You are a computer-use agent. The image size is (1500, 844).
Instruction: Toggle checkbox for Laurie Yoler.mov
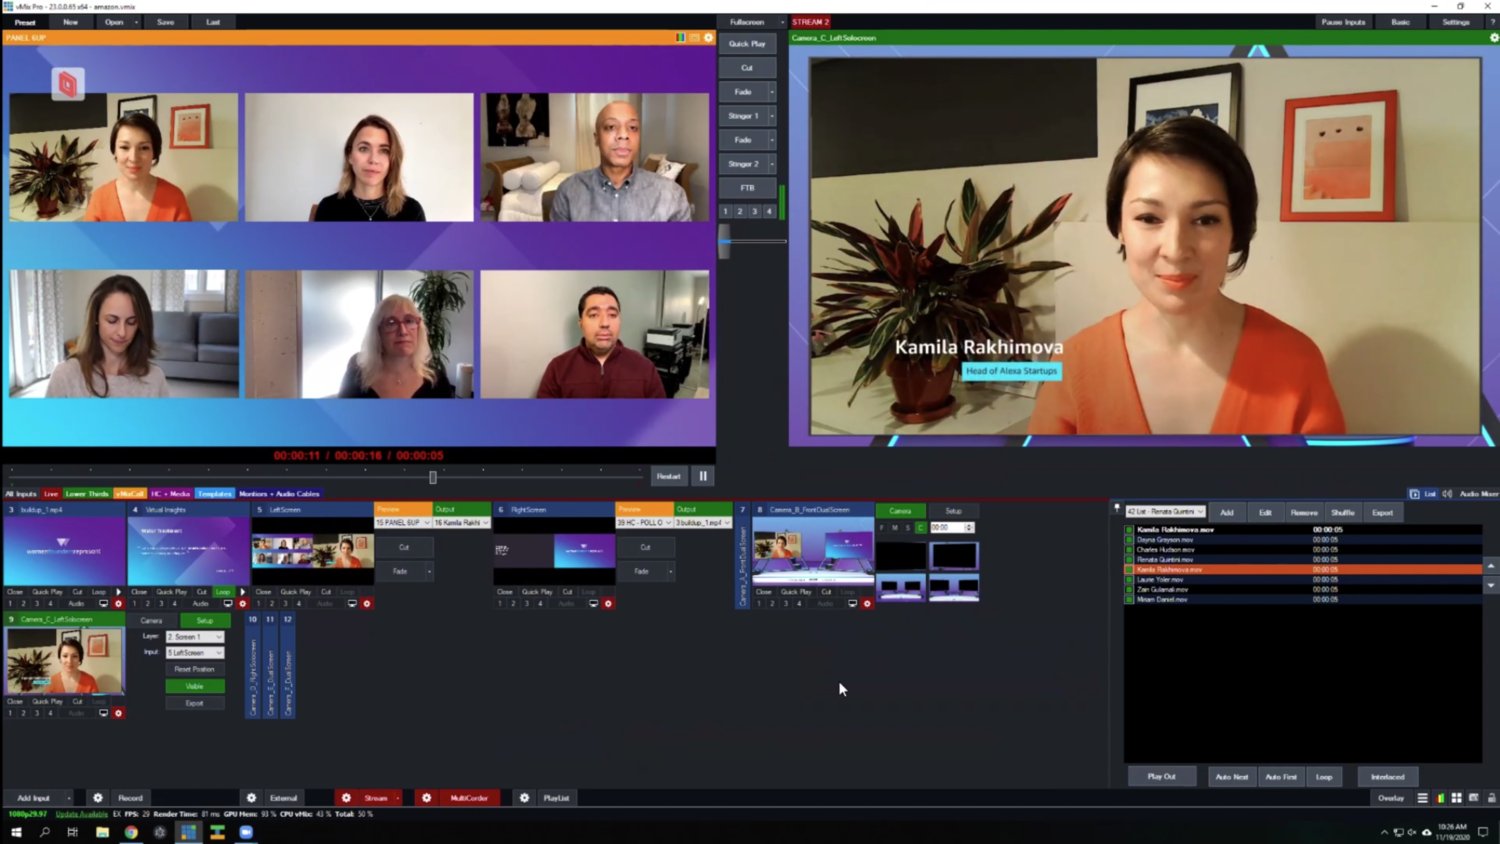coord(1129,580)
